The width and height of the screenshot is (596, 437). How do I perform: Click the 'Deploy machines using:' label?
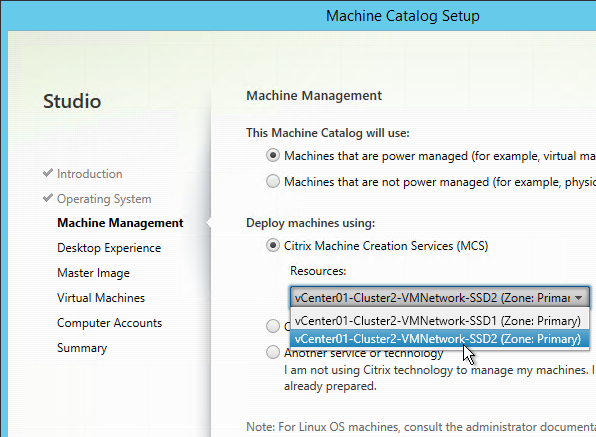311,223
